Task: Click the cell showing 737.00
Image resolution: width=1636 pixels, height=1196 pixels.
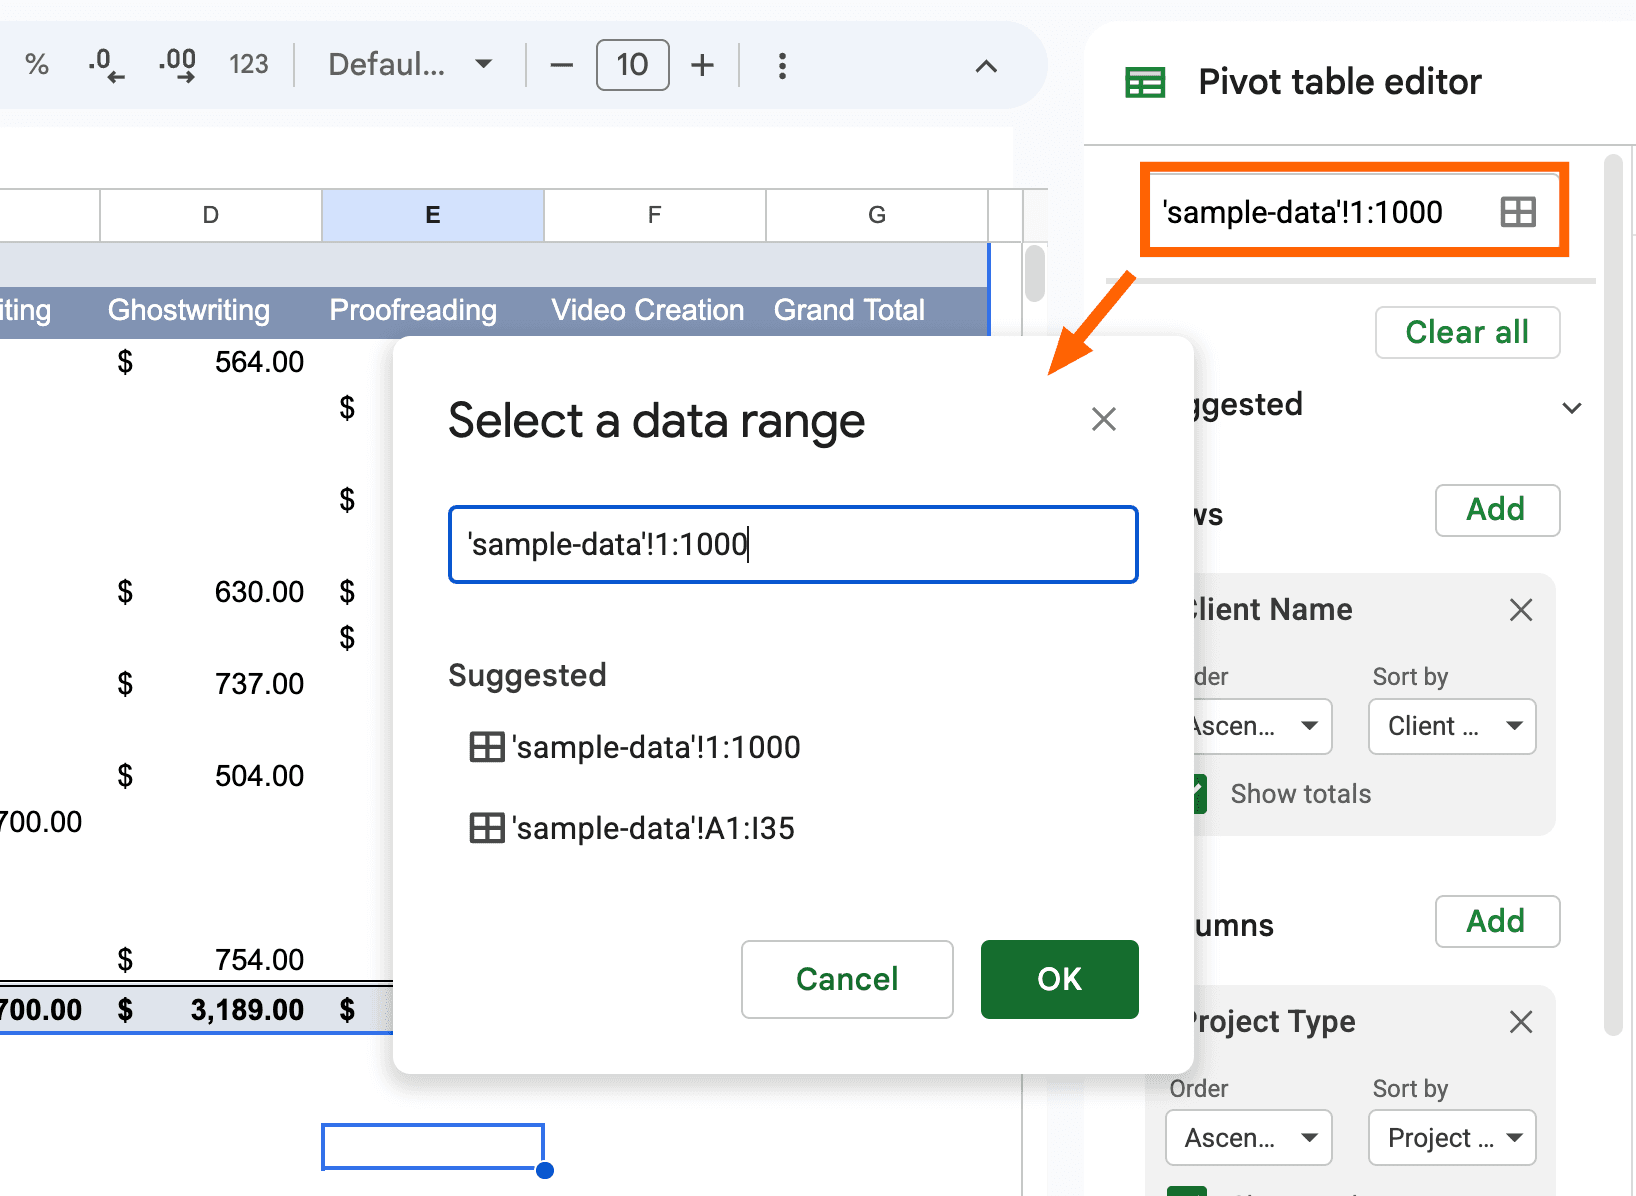Action: click(211, 684)
